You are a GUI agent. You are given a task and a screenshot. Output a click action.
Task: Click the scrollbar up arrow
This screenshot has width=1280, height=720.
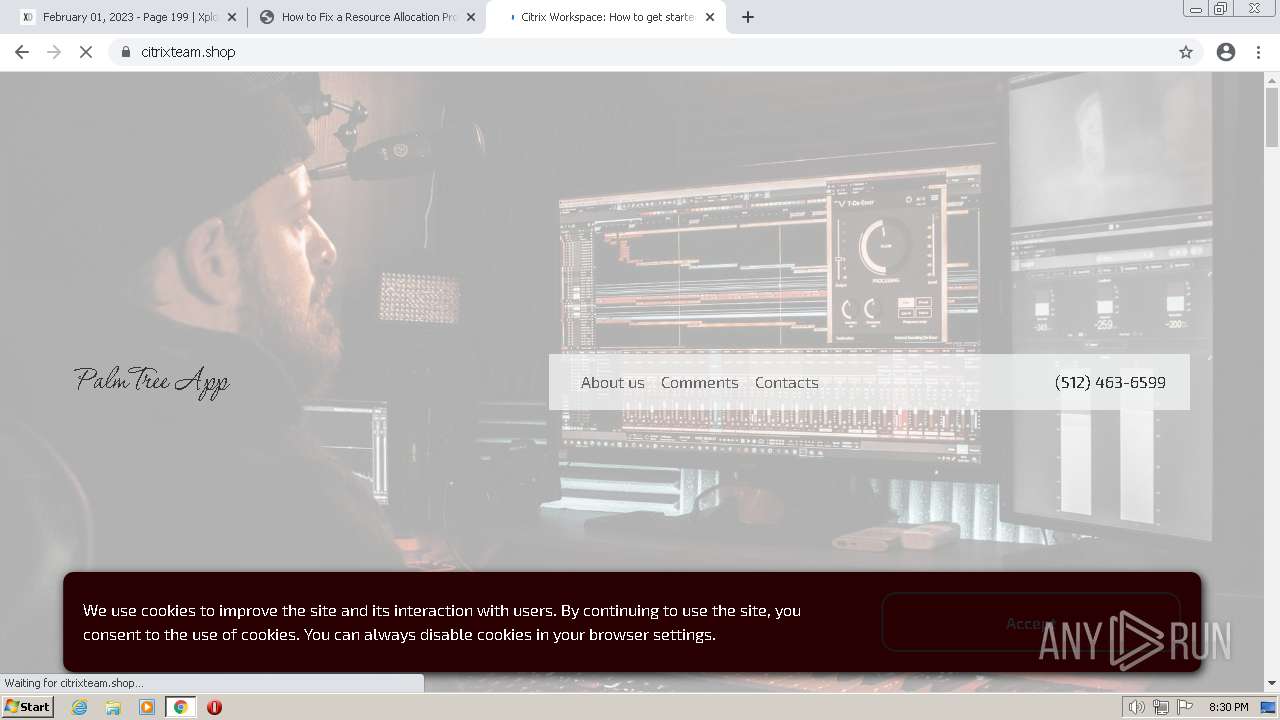coord(1271,79)
